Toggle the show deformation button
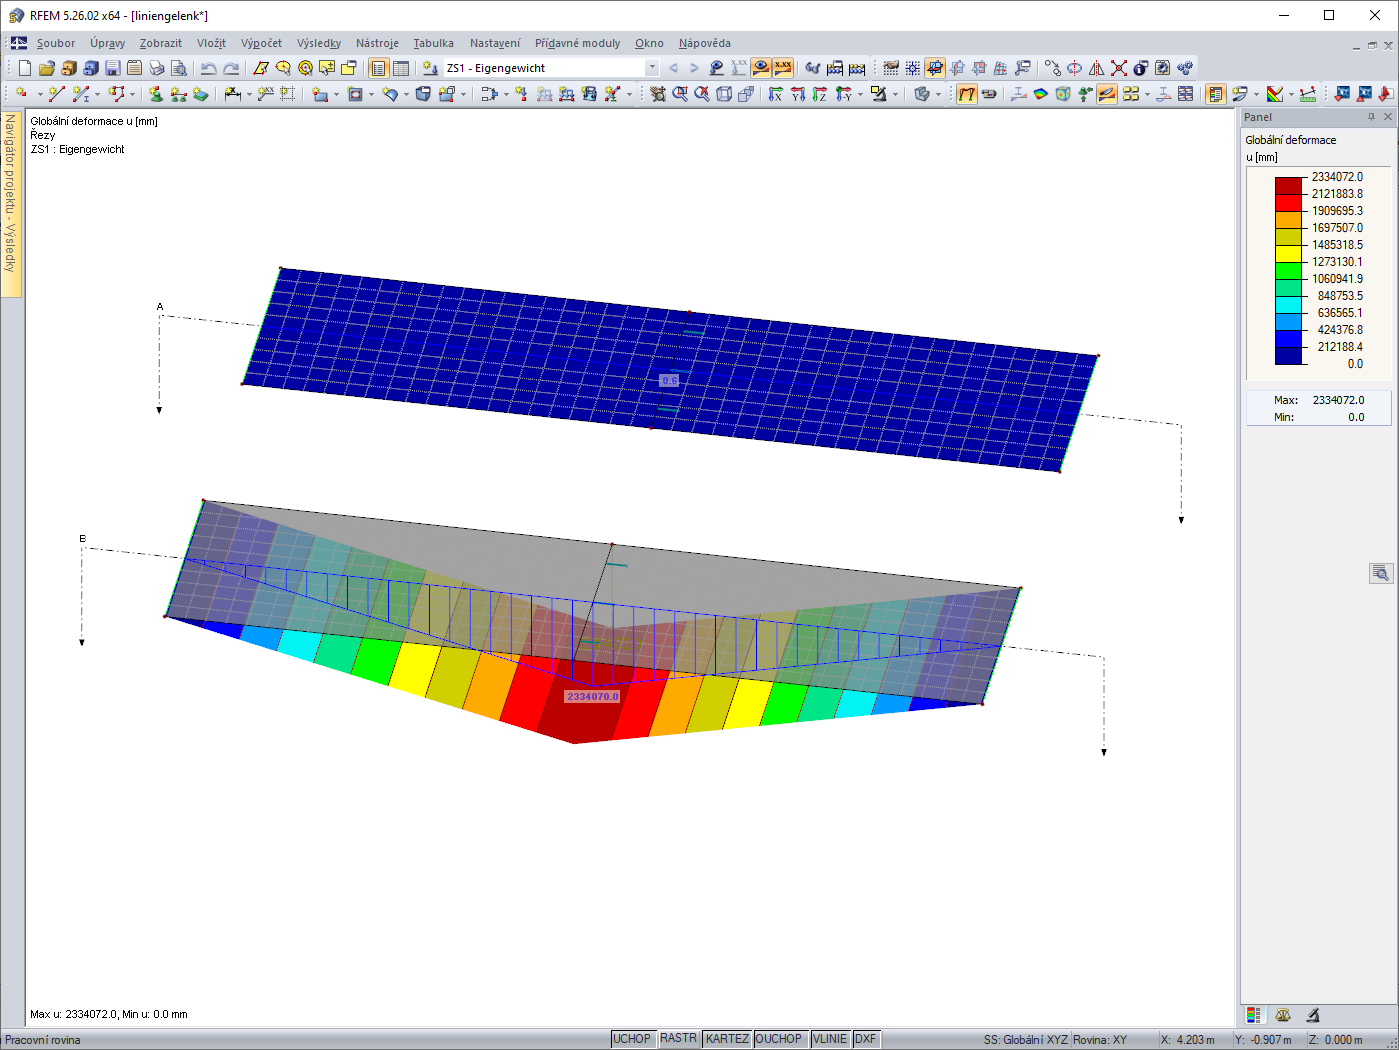The width and height of the screenshot is (1399, 1050). (967, 94)
